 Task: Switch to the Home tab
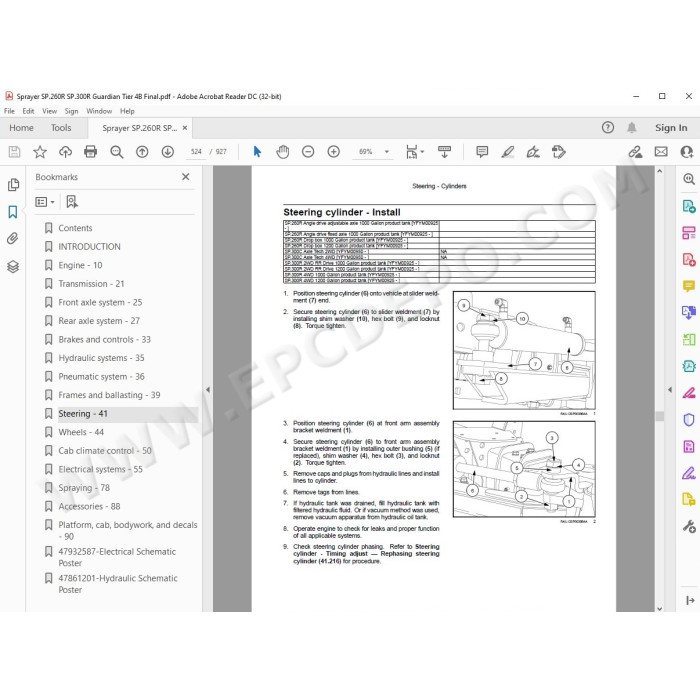pyautogui.click(x=21, y=128)
